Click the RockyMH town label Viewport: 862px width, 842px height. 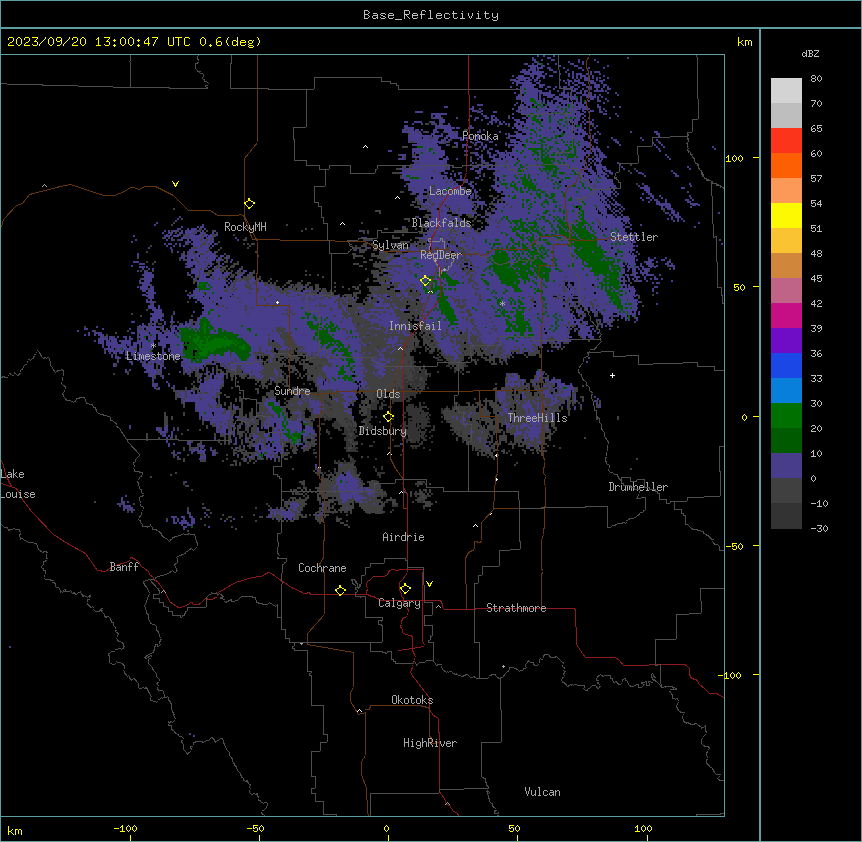coord(245,226)
